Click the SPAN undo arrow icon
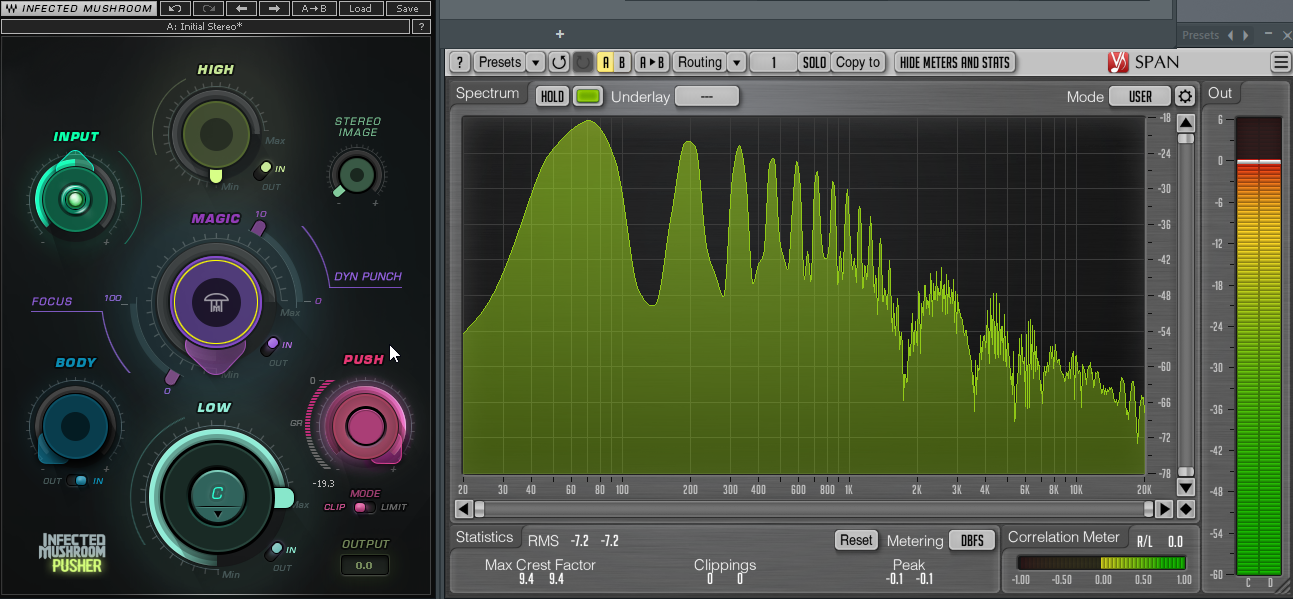 (x=559, y=62)
